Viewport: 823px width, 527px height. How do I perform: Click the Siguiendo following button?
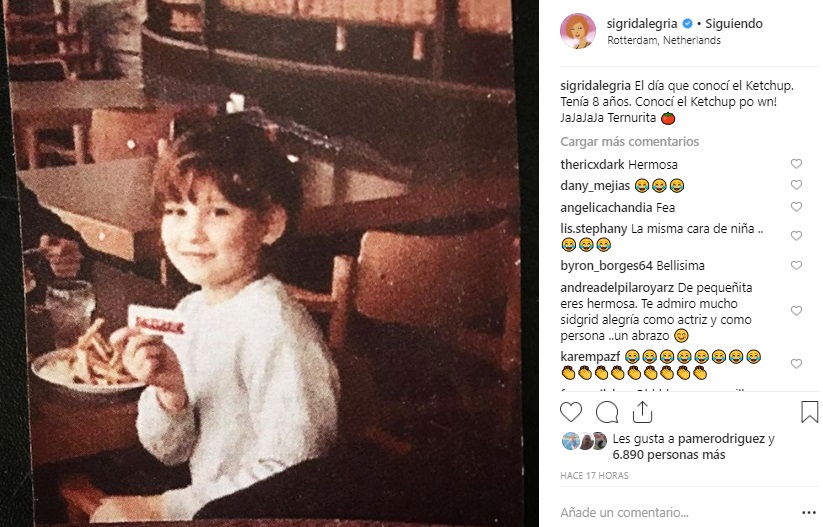[x=734, y=24]
